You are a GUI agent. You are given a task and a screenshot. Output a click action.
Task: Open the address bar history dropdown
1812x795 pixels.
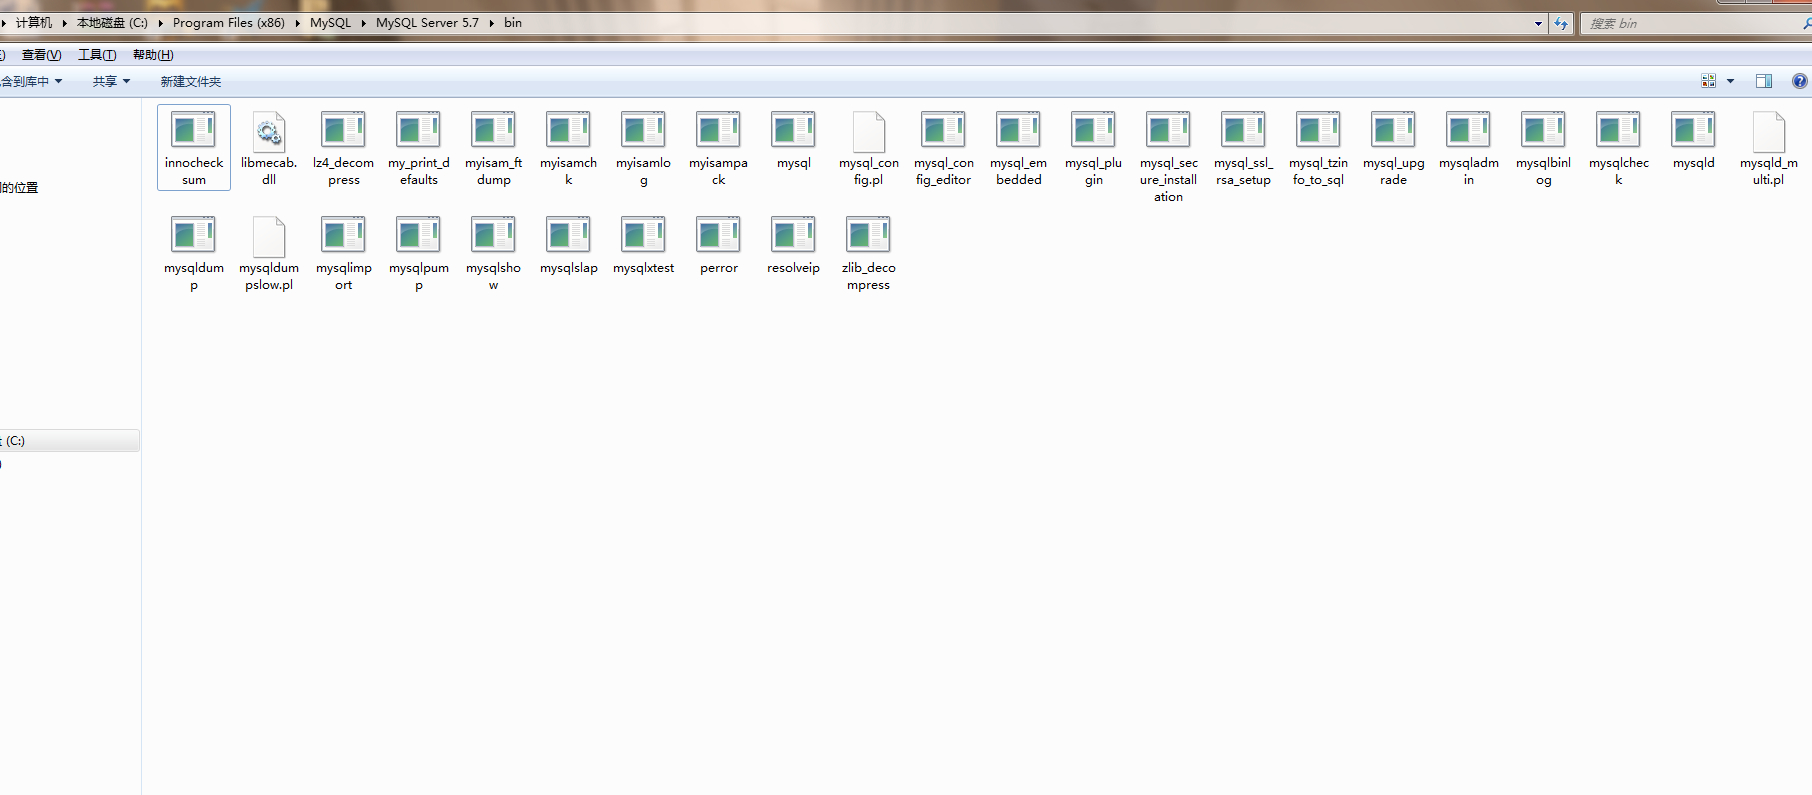(1538, 23)
